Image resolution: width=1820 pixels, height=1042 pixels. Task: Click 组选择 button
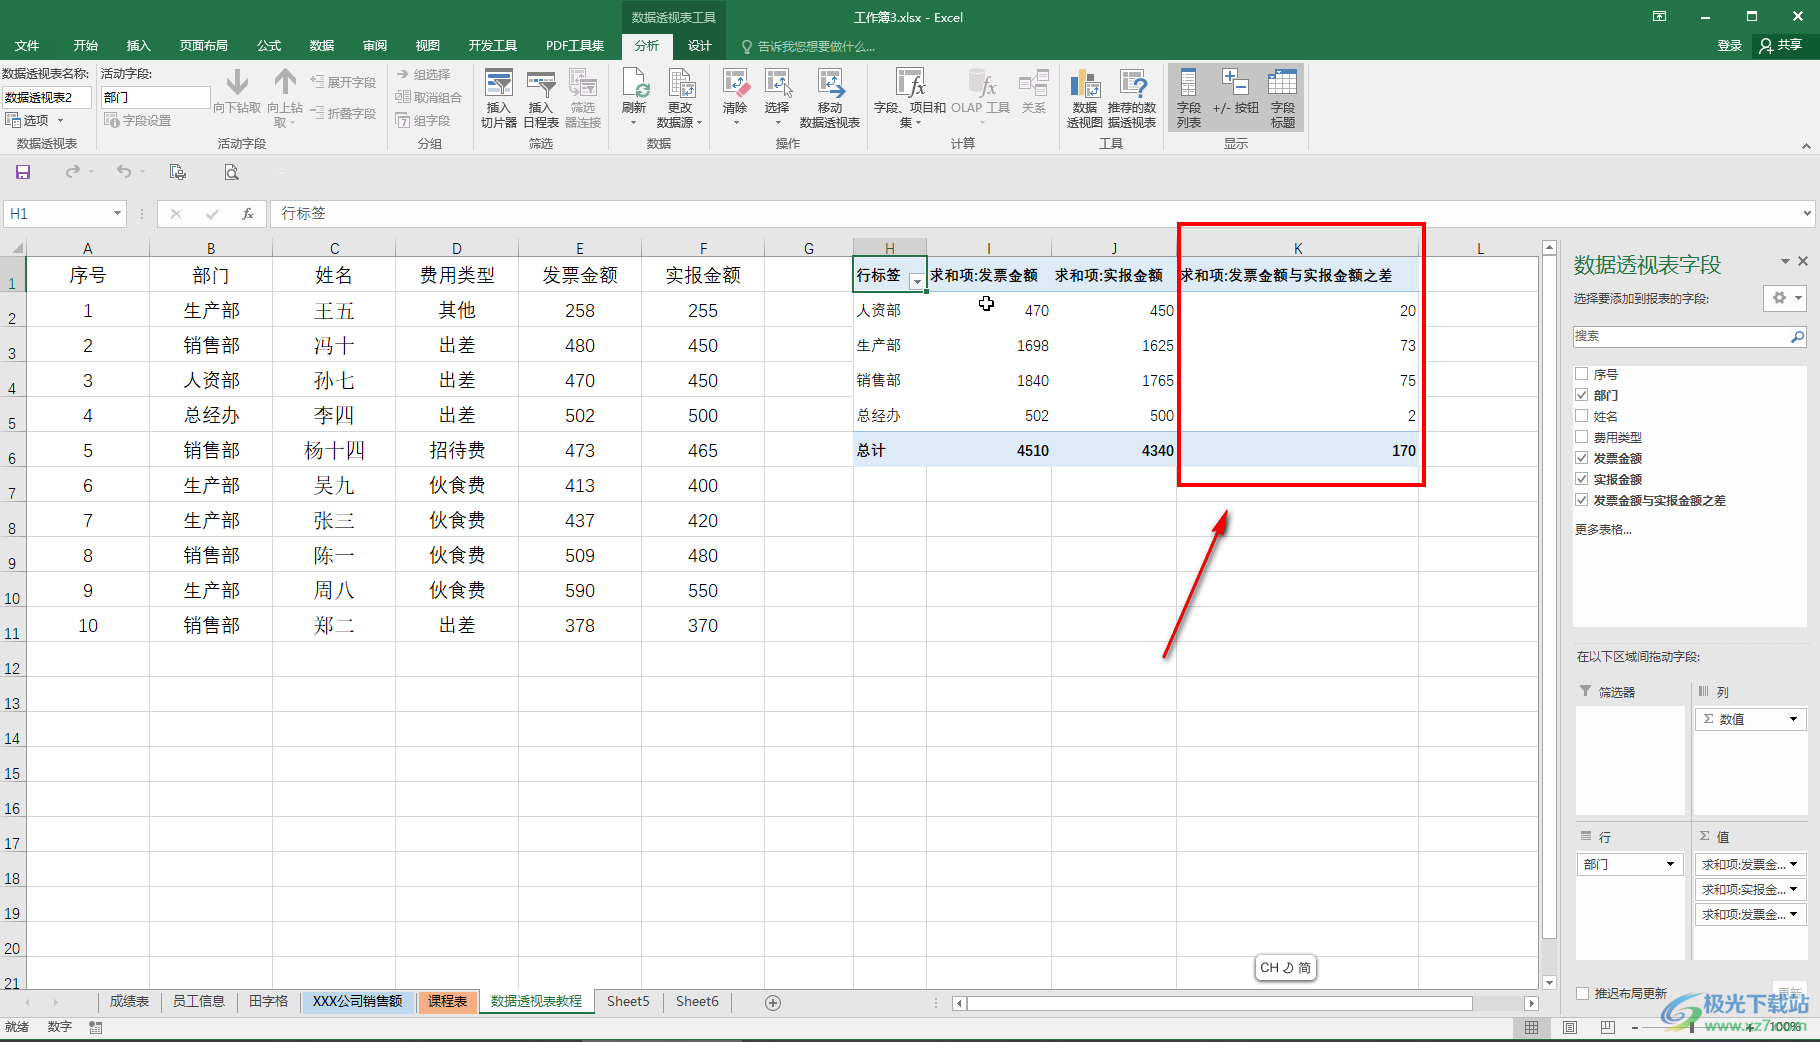pos(424,74)
